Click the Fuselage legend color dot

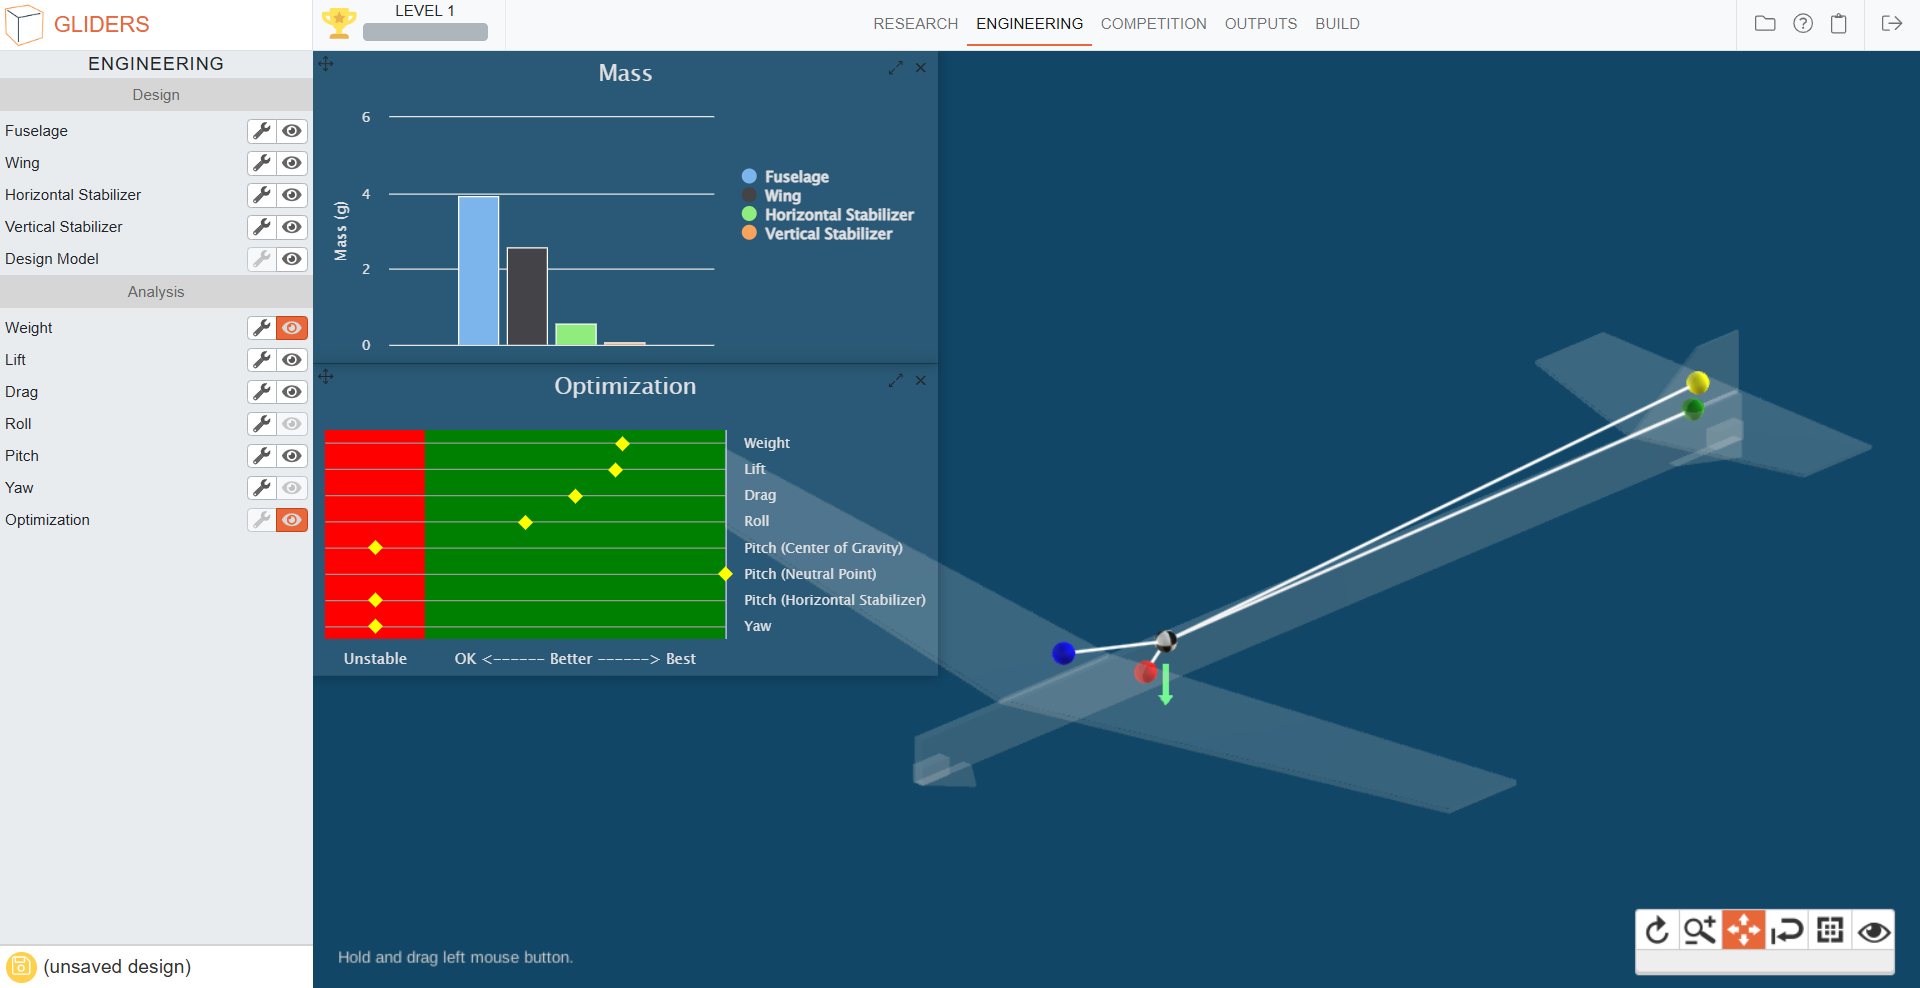click(749, 177)
